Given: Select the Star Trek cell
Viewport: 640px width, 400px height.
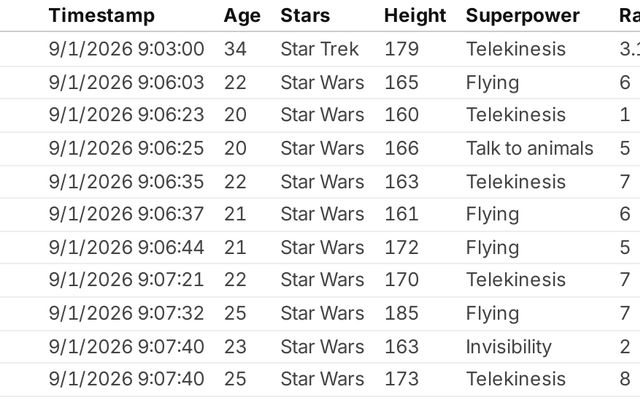Looking at the screenshot, I should pyautogui.click(x=320, y=49).
